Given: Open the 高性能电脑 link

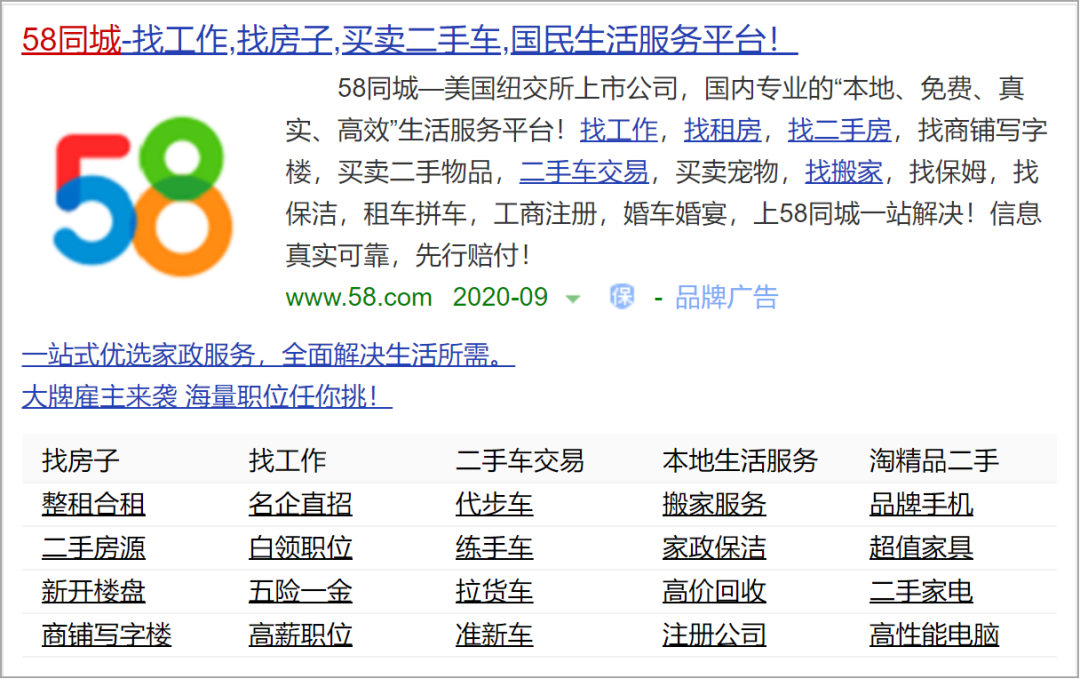Looking at the screenshot, I should point(934,635).
